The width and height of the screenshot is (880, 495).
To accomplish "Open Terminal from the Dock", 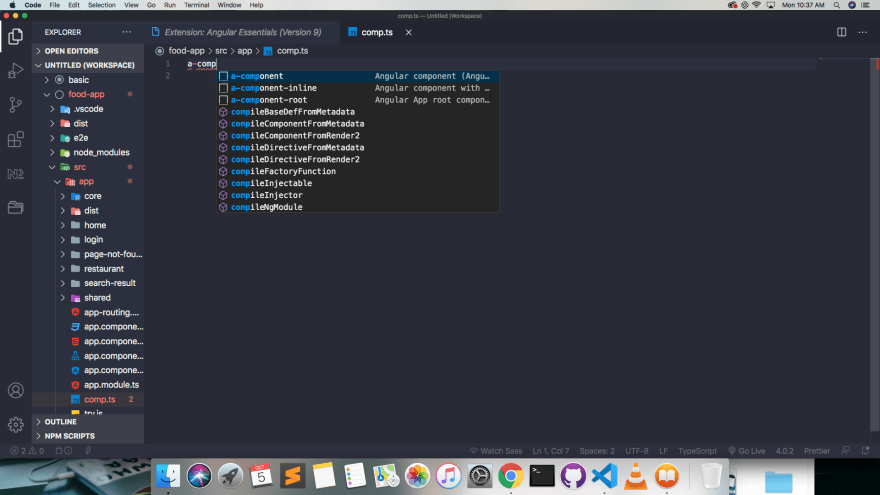I will click(542, 476).
